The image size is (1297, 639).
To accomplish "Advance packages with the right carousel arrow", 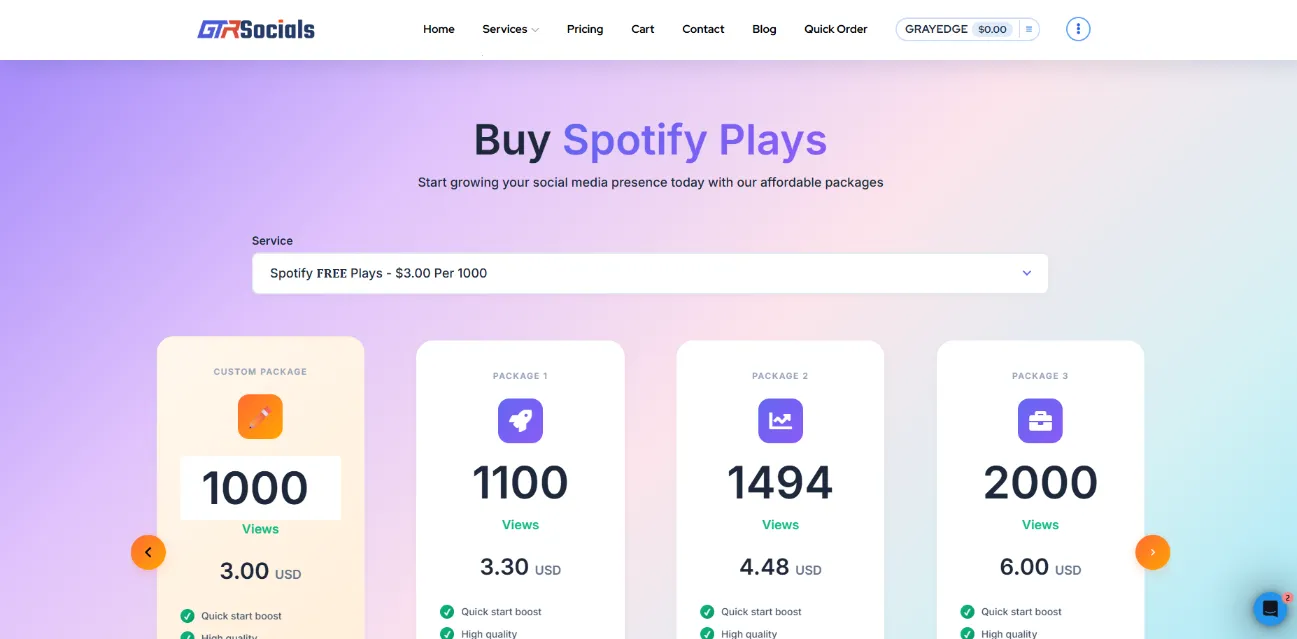I will [1152, 551].
